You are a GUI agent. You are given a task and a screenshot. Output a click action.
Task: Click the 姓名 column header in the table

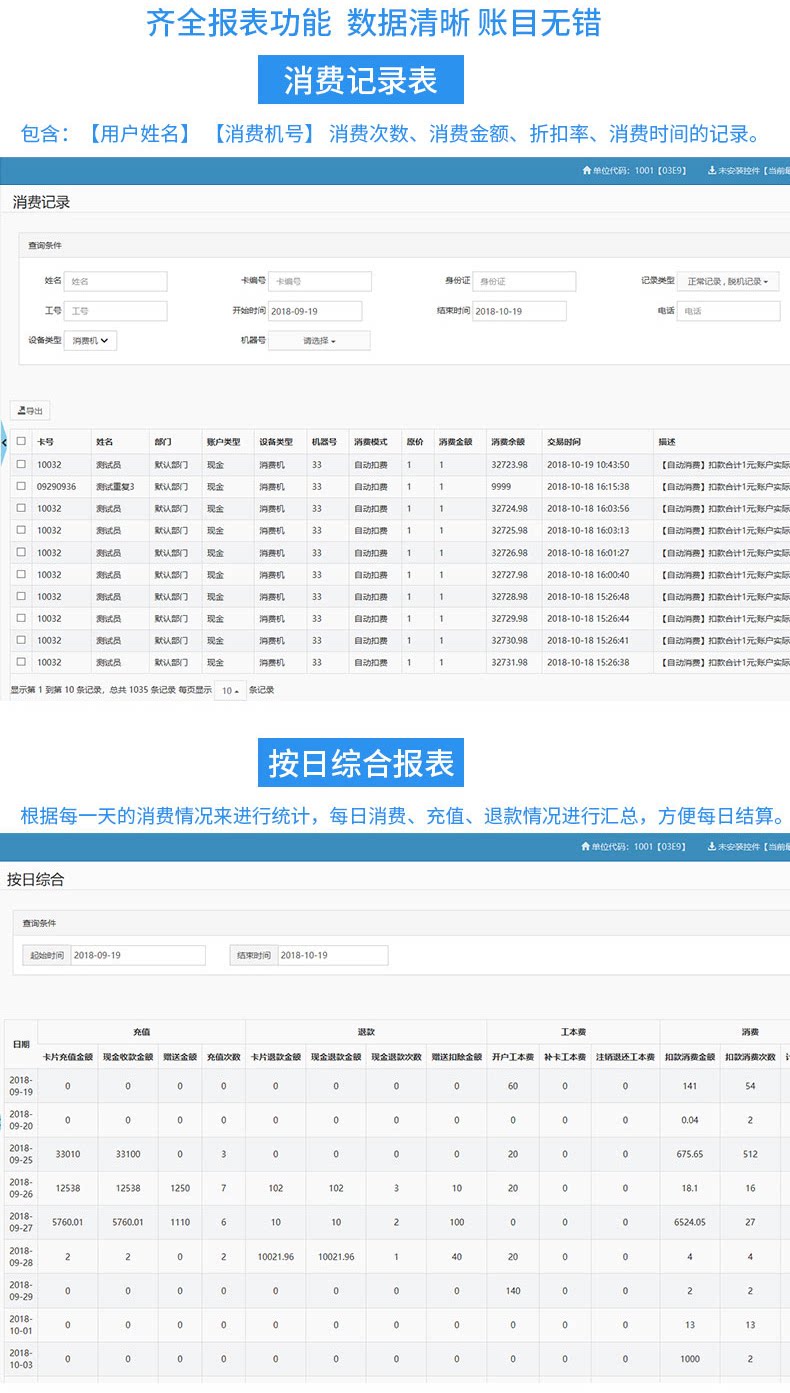point(104,441)
